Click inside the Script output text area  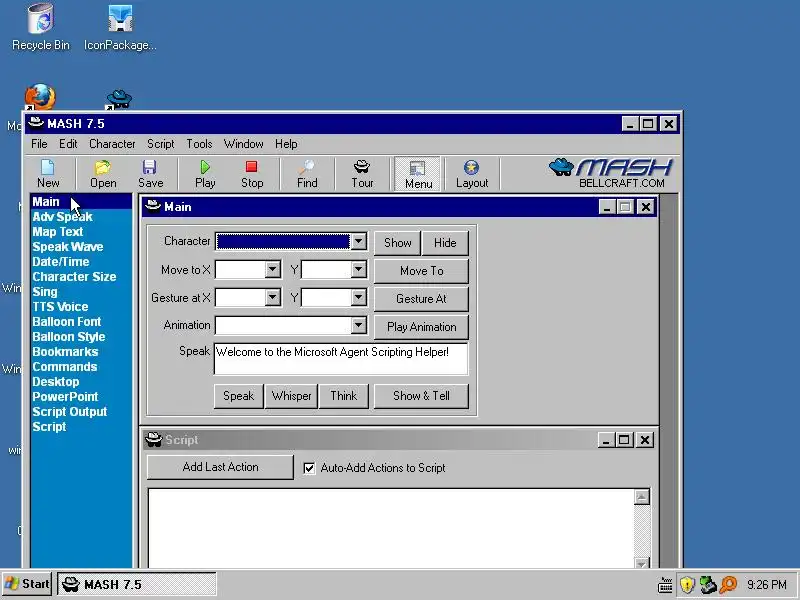click(391, 528)
